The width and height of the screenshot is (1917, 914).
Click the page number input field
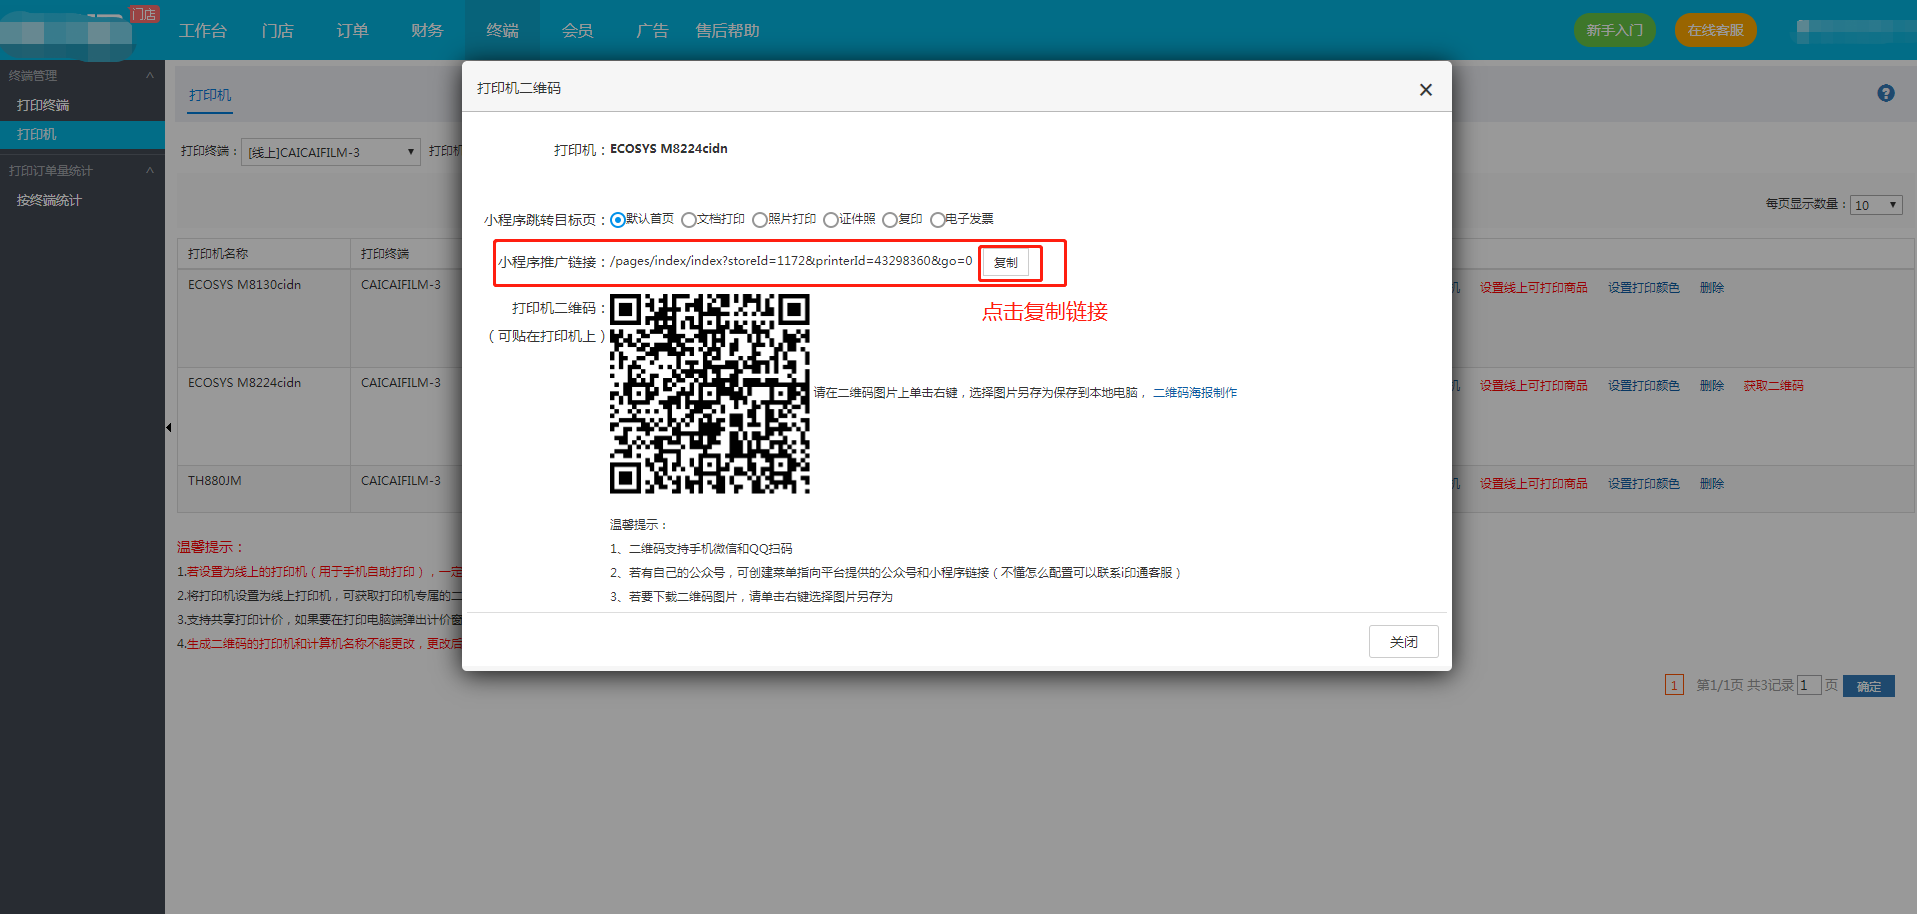coord(1808,686)
